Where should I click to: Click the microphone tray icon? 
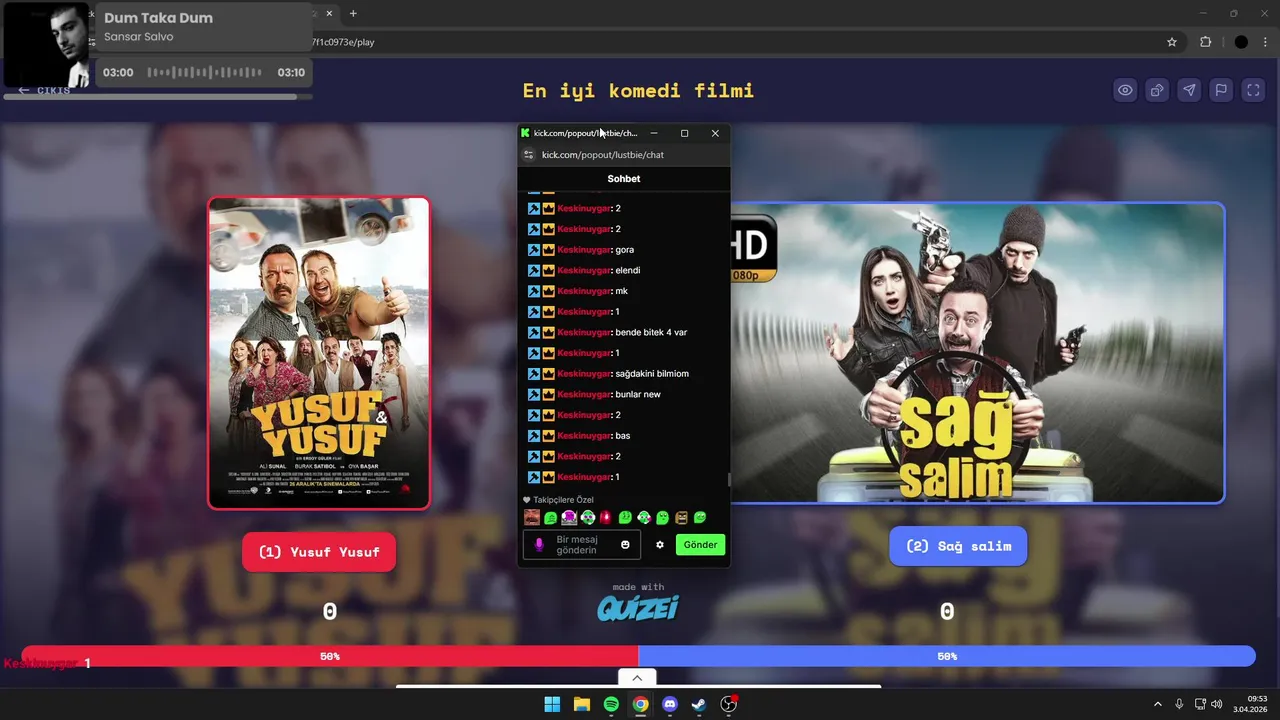point(1179,704)
